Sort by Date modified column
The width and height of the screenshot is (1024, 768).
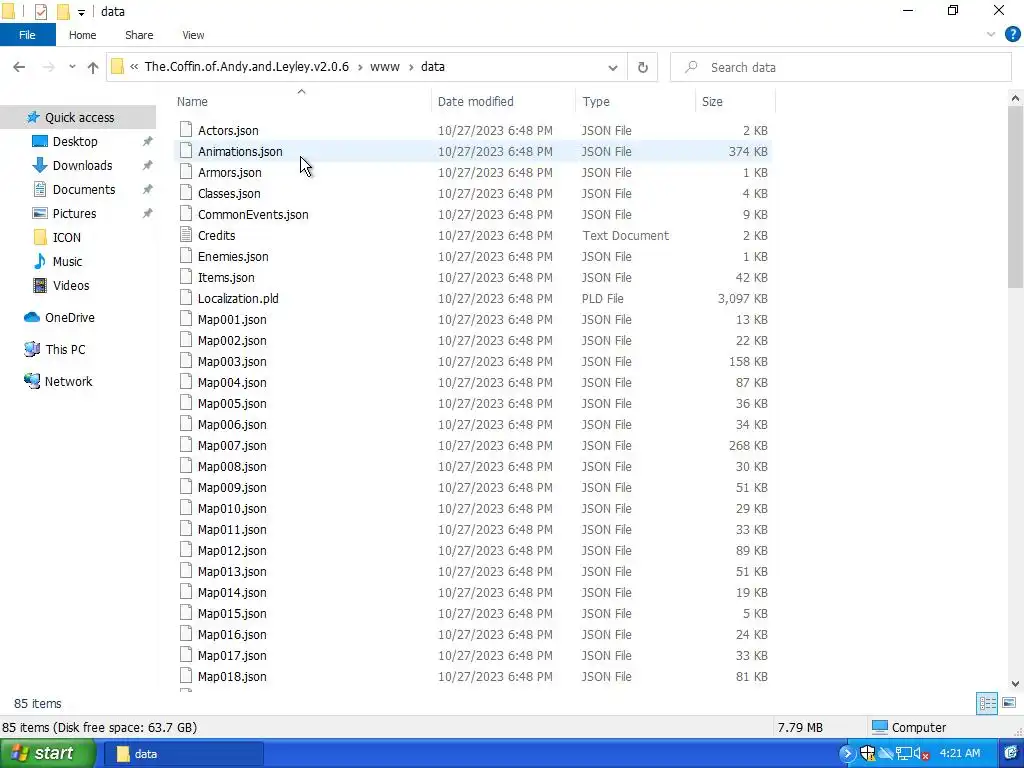(x=475, y=102)
